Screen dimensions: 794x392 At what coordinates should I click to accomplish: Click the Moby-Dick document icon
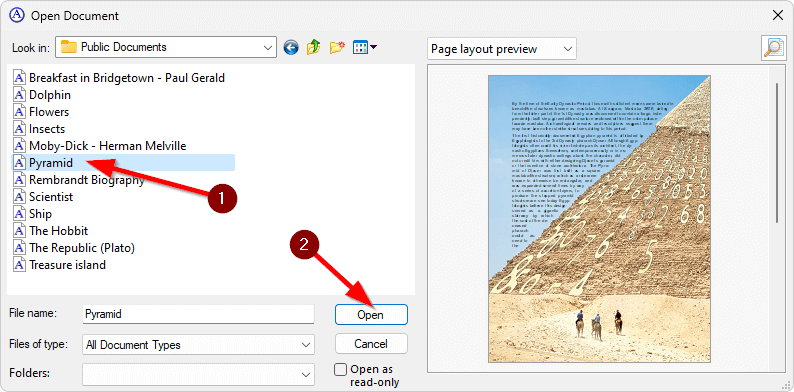(19, 146)
